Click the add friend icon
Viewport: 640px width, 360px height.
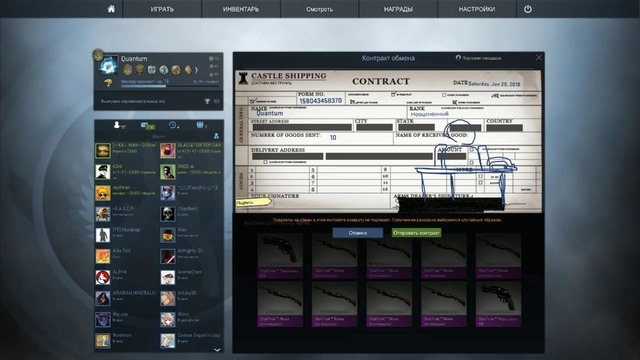pos(216,136)
